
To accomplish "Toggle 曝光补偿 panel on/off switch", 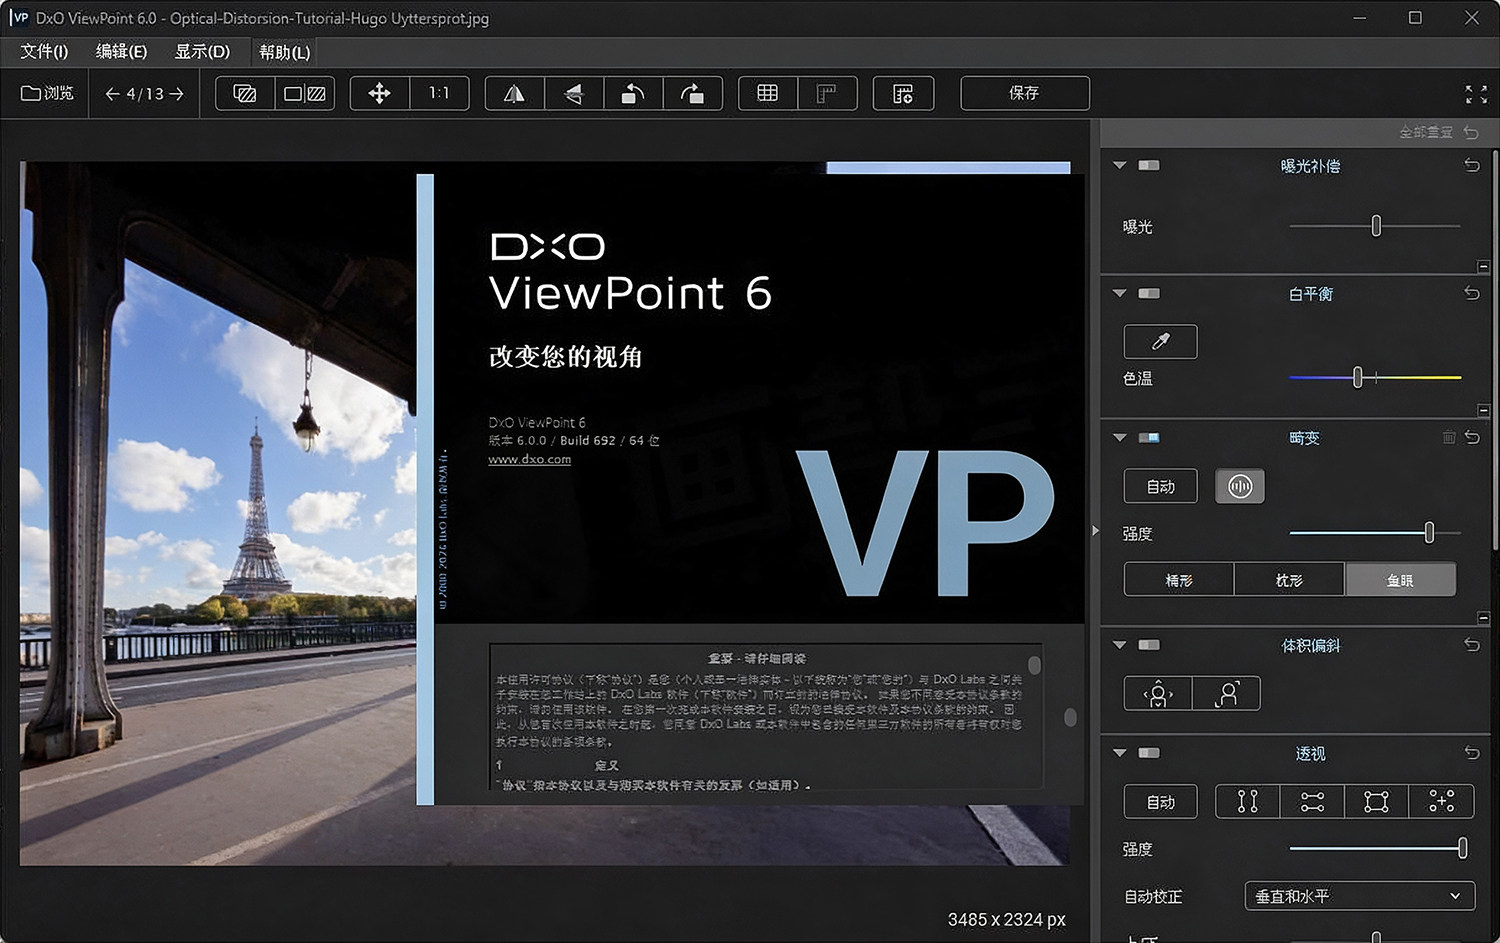I will (1149, 165).
